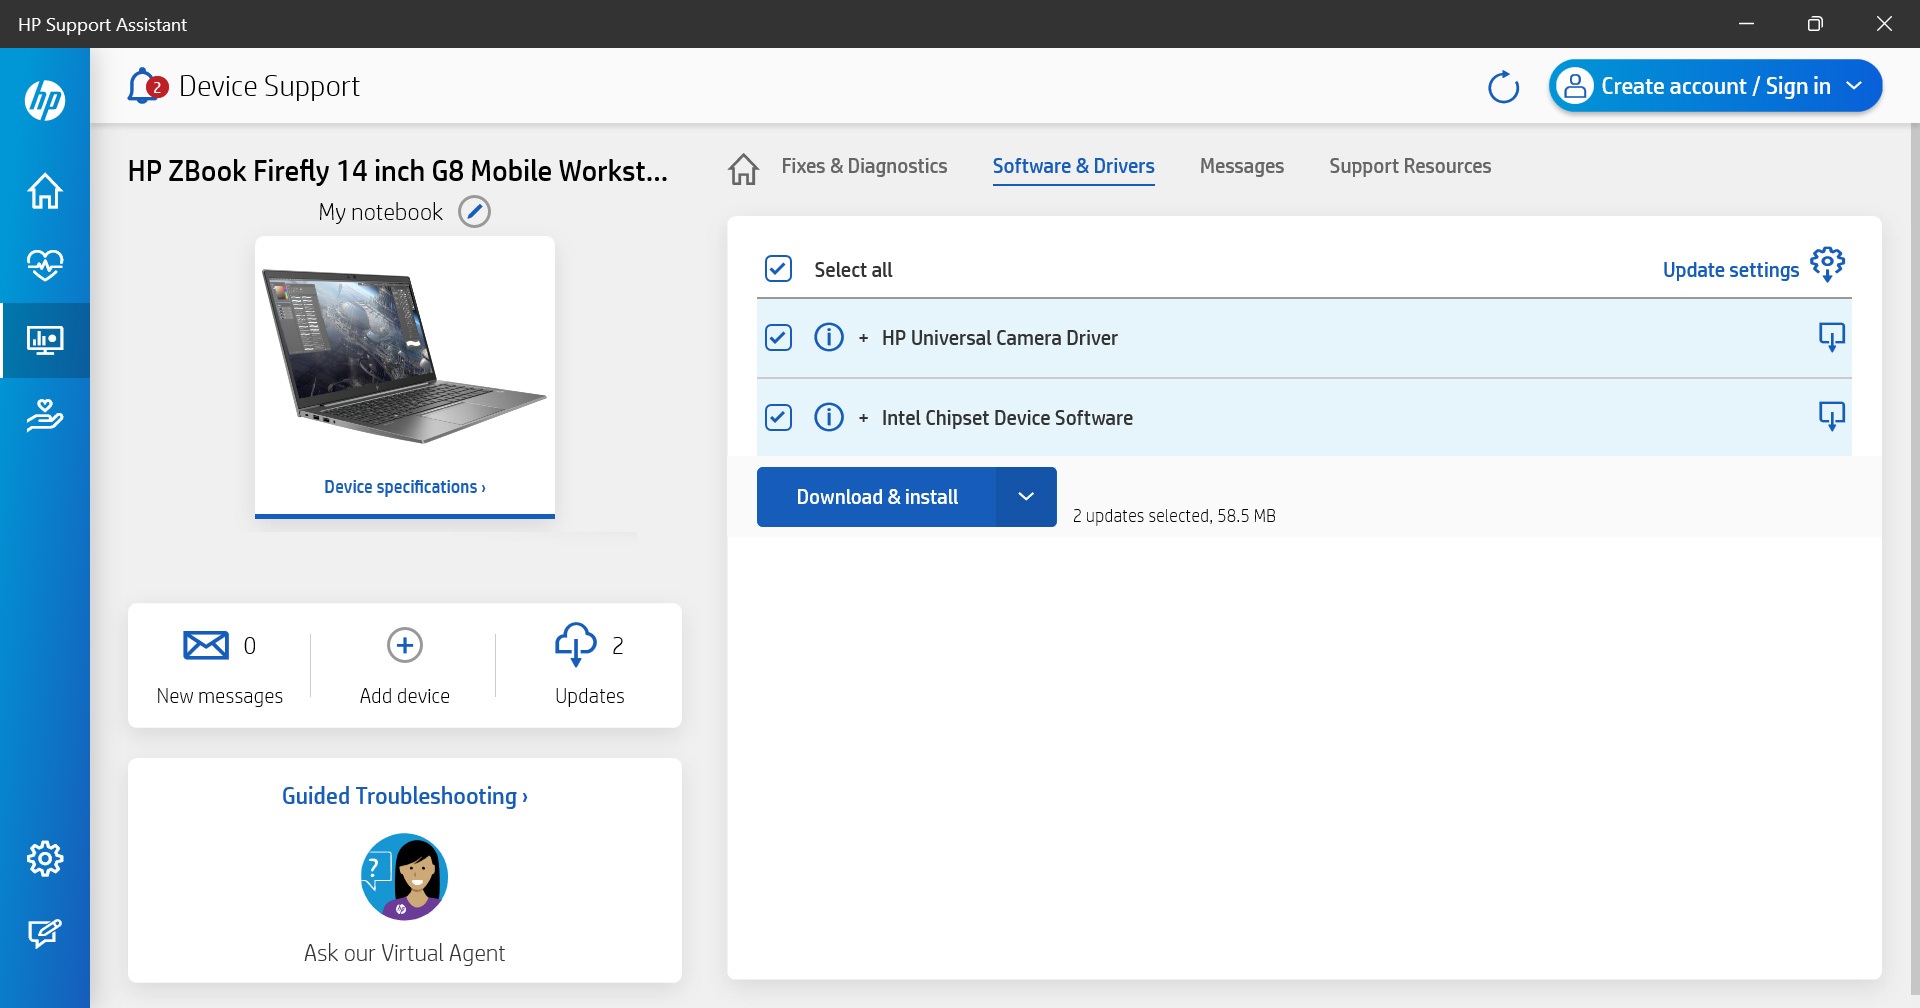Expand the Download & install dropdown arrow

coord(1026,497)
